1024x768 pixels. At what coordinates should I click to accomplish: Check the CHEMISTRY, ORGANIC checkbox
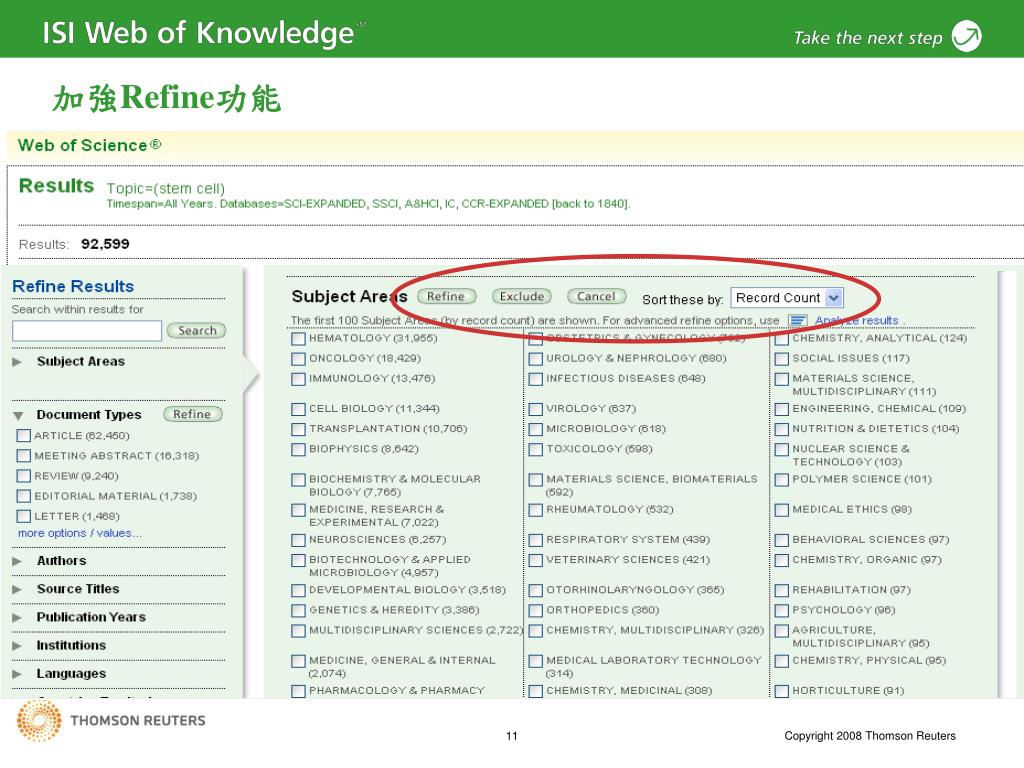coord(782,560)
